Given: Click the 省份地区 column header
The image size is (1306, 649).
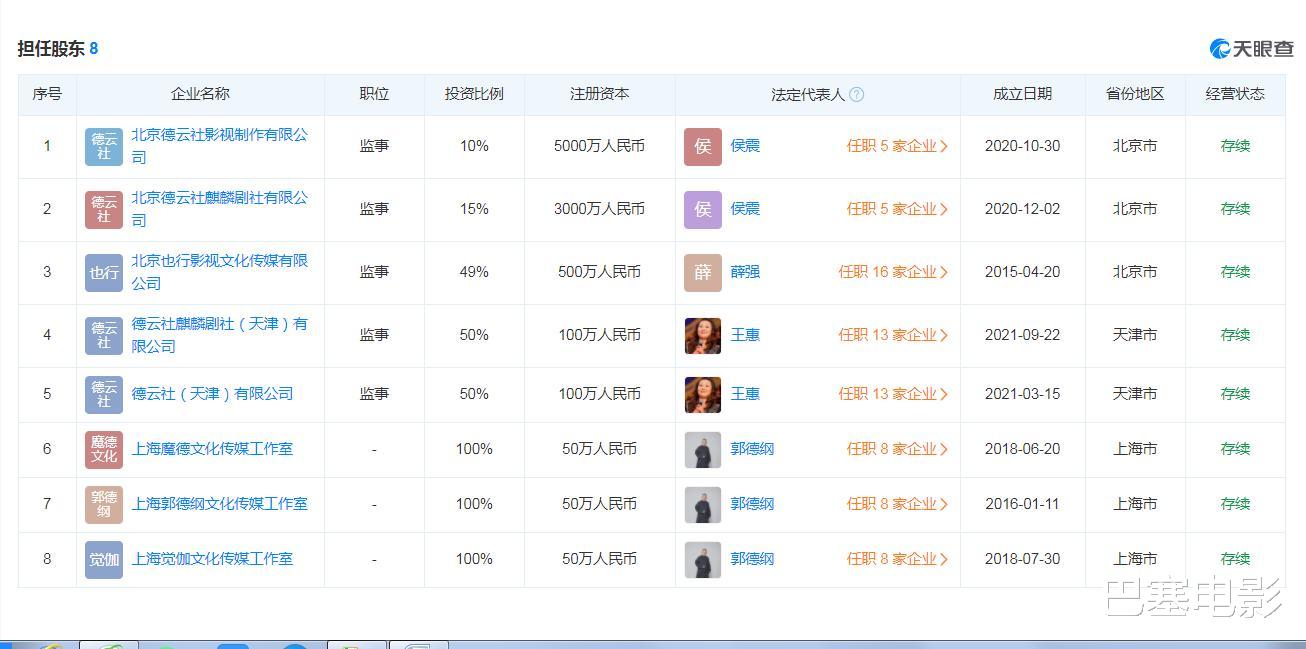Looking at the screenshot, I should coord(1135,94).
